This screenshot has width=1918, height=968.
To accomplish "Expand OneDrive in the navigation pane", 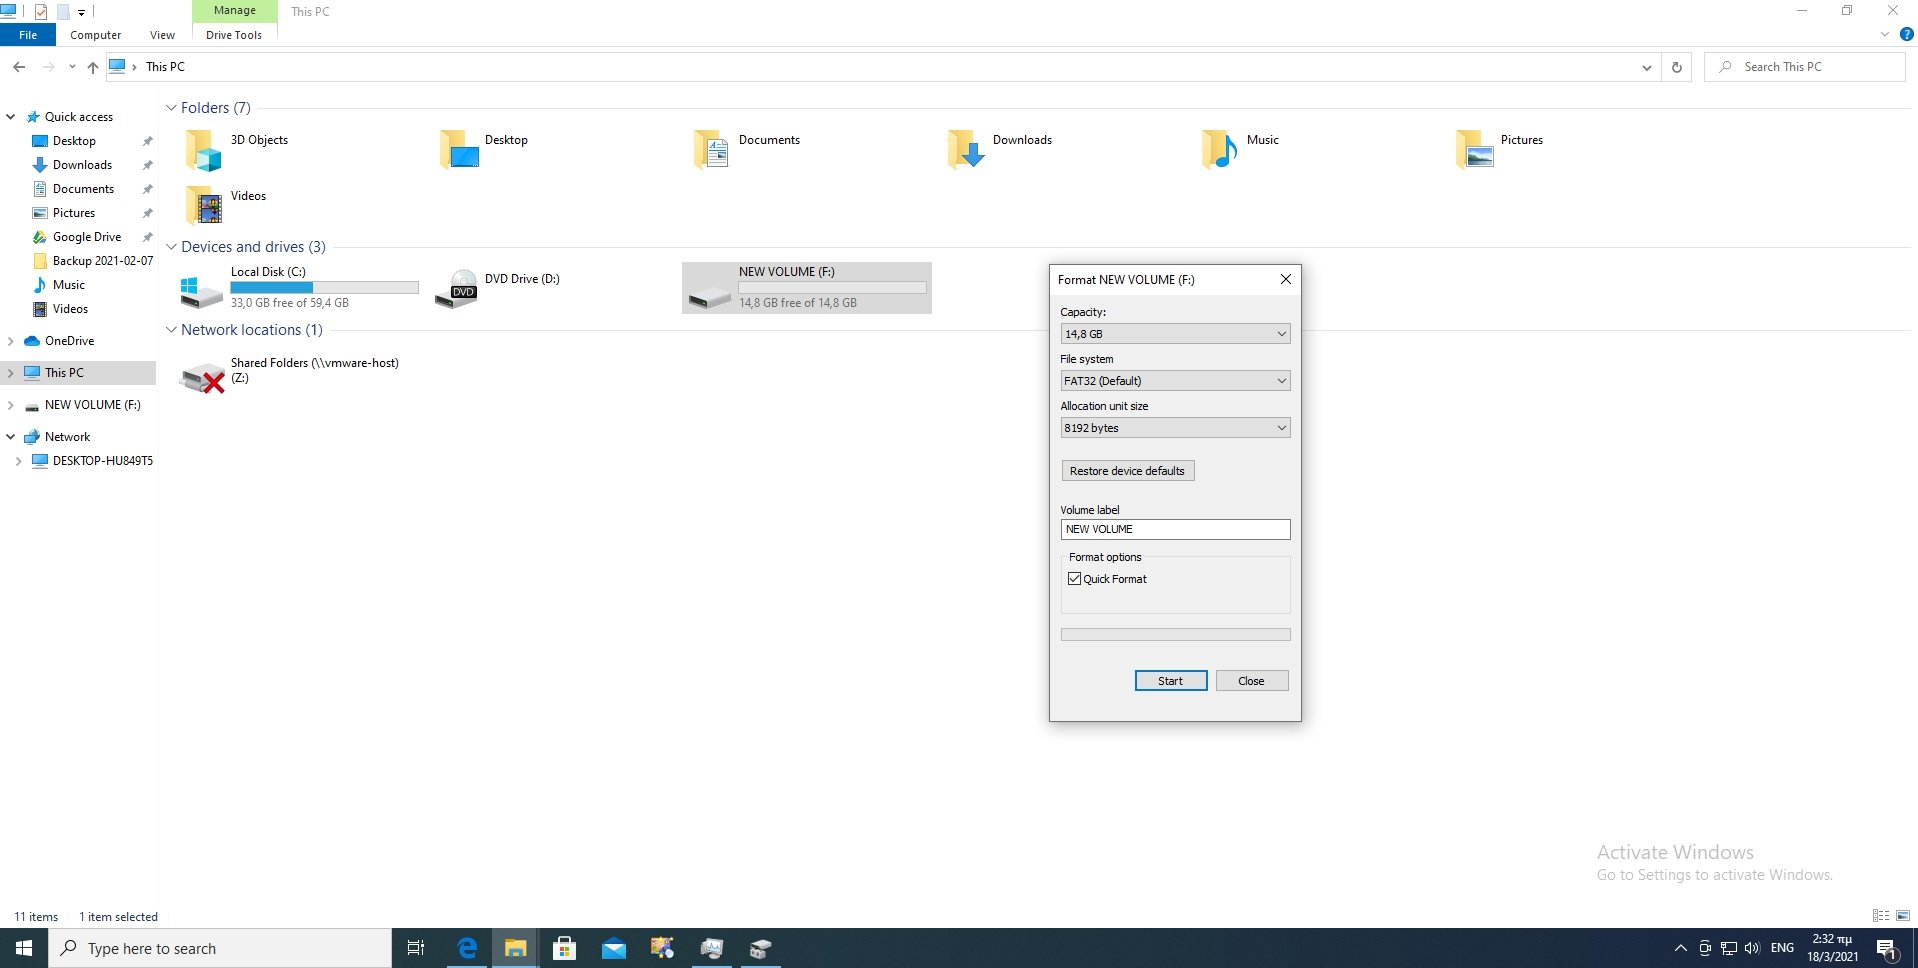I will pos(11,341).
